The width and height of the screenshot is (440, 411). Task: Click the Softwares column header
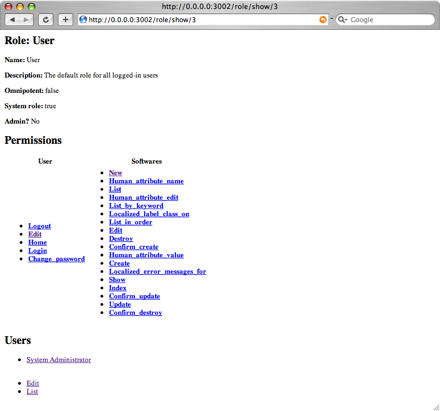coord(147,161)
